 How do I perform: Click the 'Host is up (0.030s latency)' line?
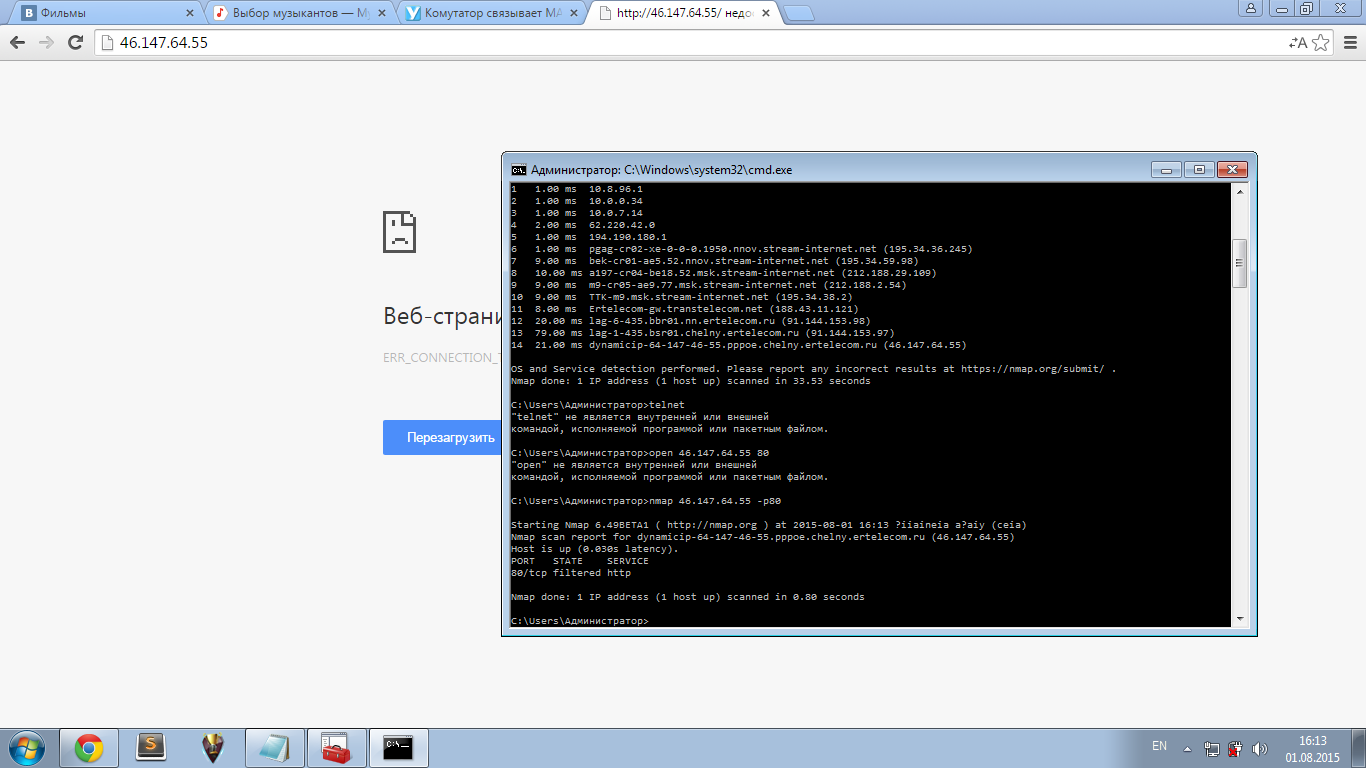[595, 549]
